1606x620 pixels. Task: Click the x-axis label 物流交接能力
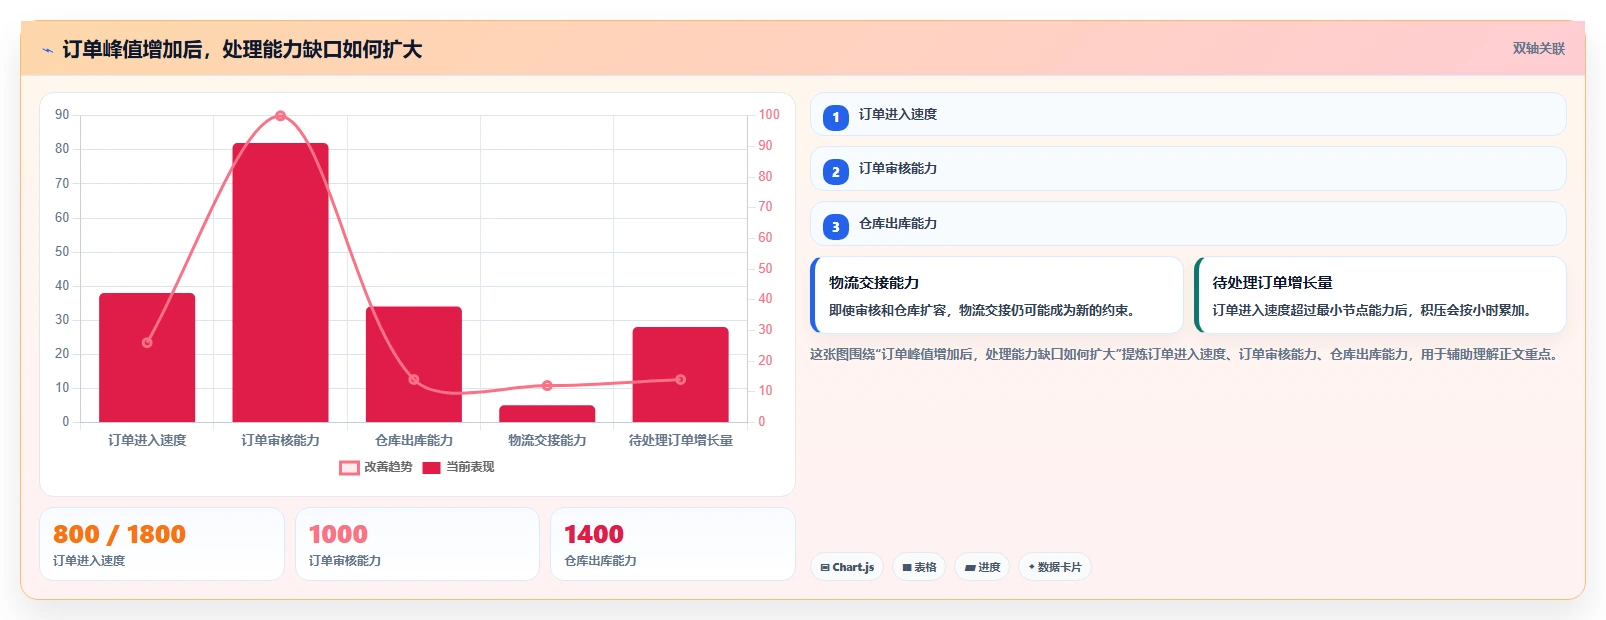coord(547,440)
